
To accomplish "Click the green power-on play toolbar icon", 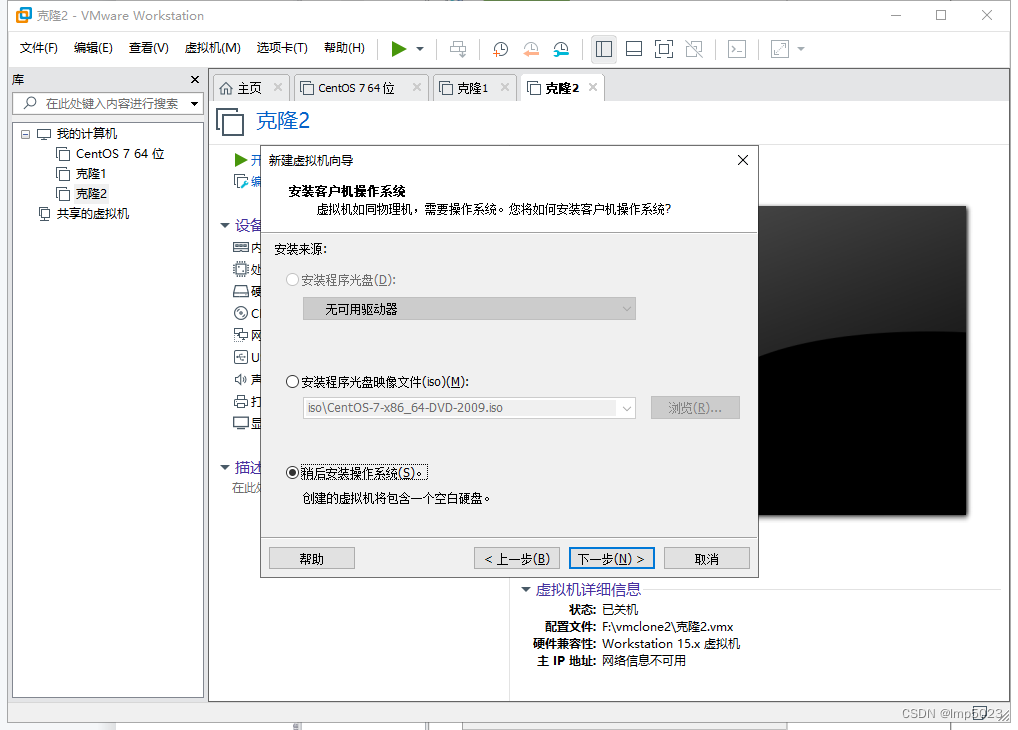I will point(399,49).
